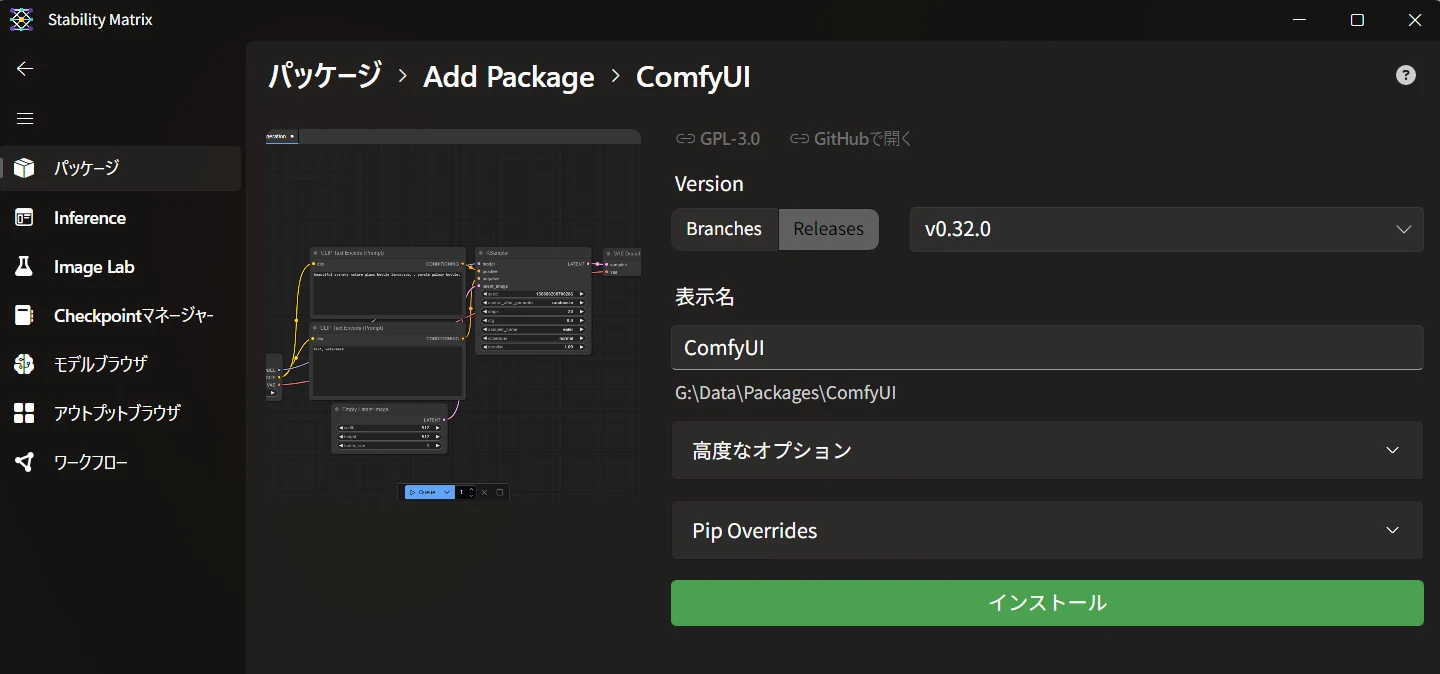Select the Releases version option

tap(828, 229)
